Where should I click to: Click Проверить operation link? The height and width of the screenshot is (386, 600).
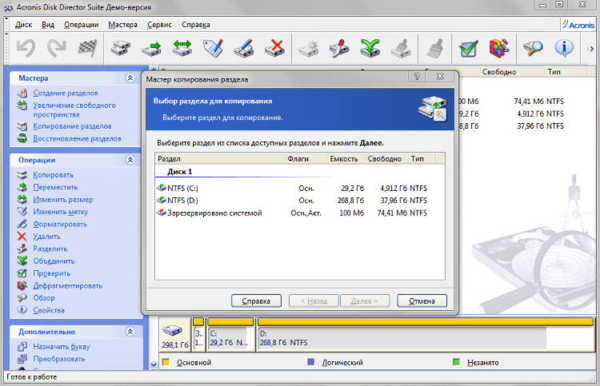[x=51, y=273]
